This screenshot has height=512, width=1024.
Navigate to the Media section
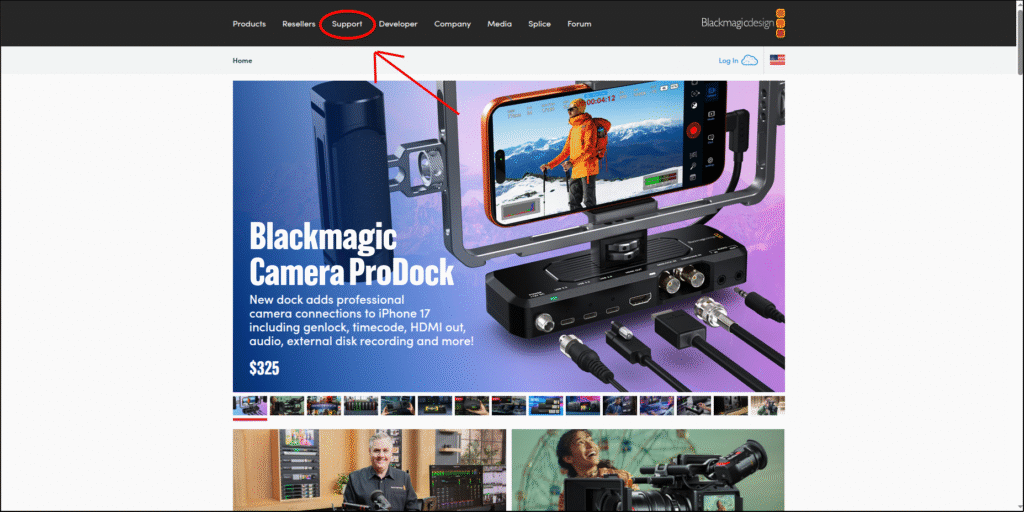(x=499, y=24)
